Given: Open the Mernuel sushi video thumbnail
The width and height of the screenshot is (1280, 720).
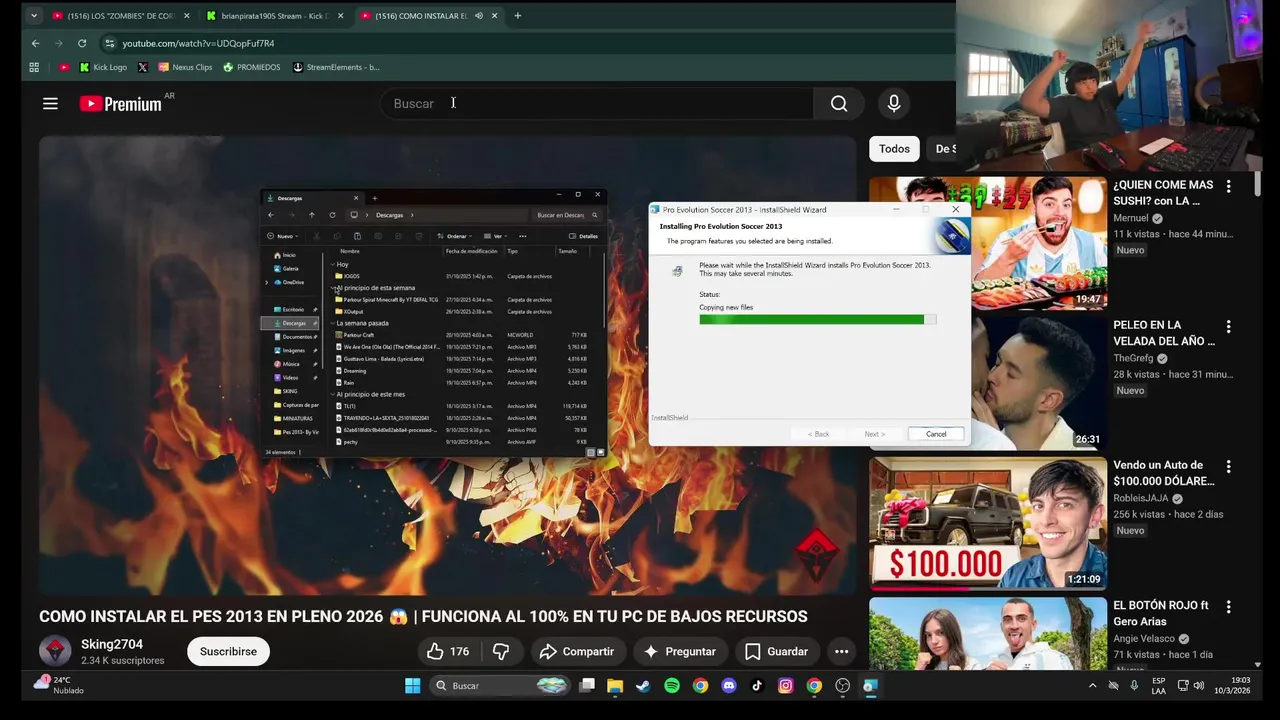Looking at the screenshot, I should tap(988, 243).
